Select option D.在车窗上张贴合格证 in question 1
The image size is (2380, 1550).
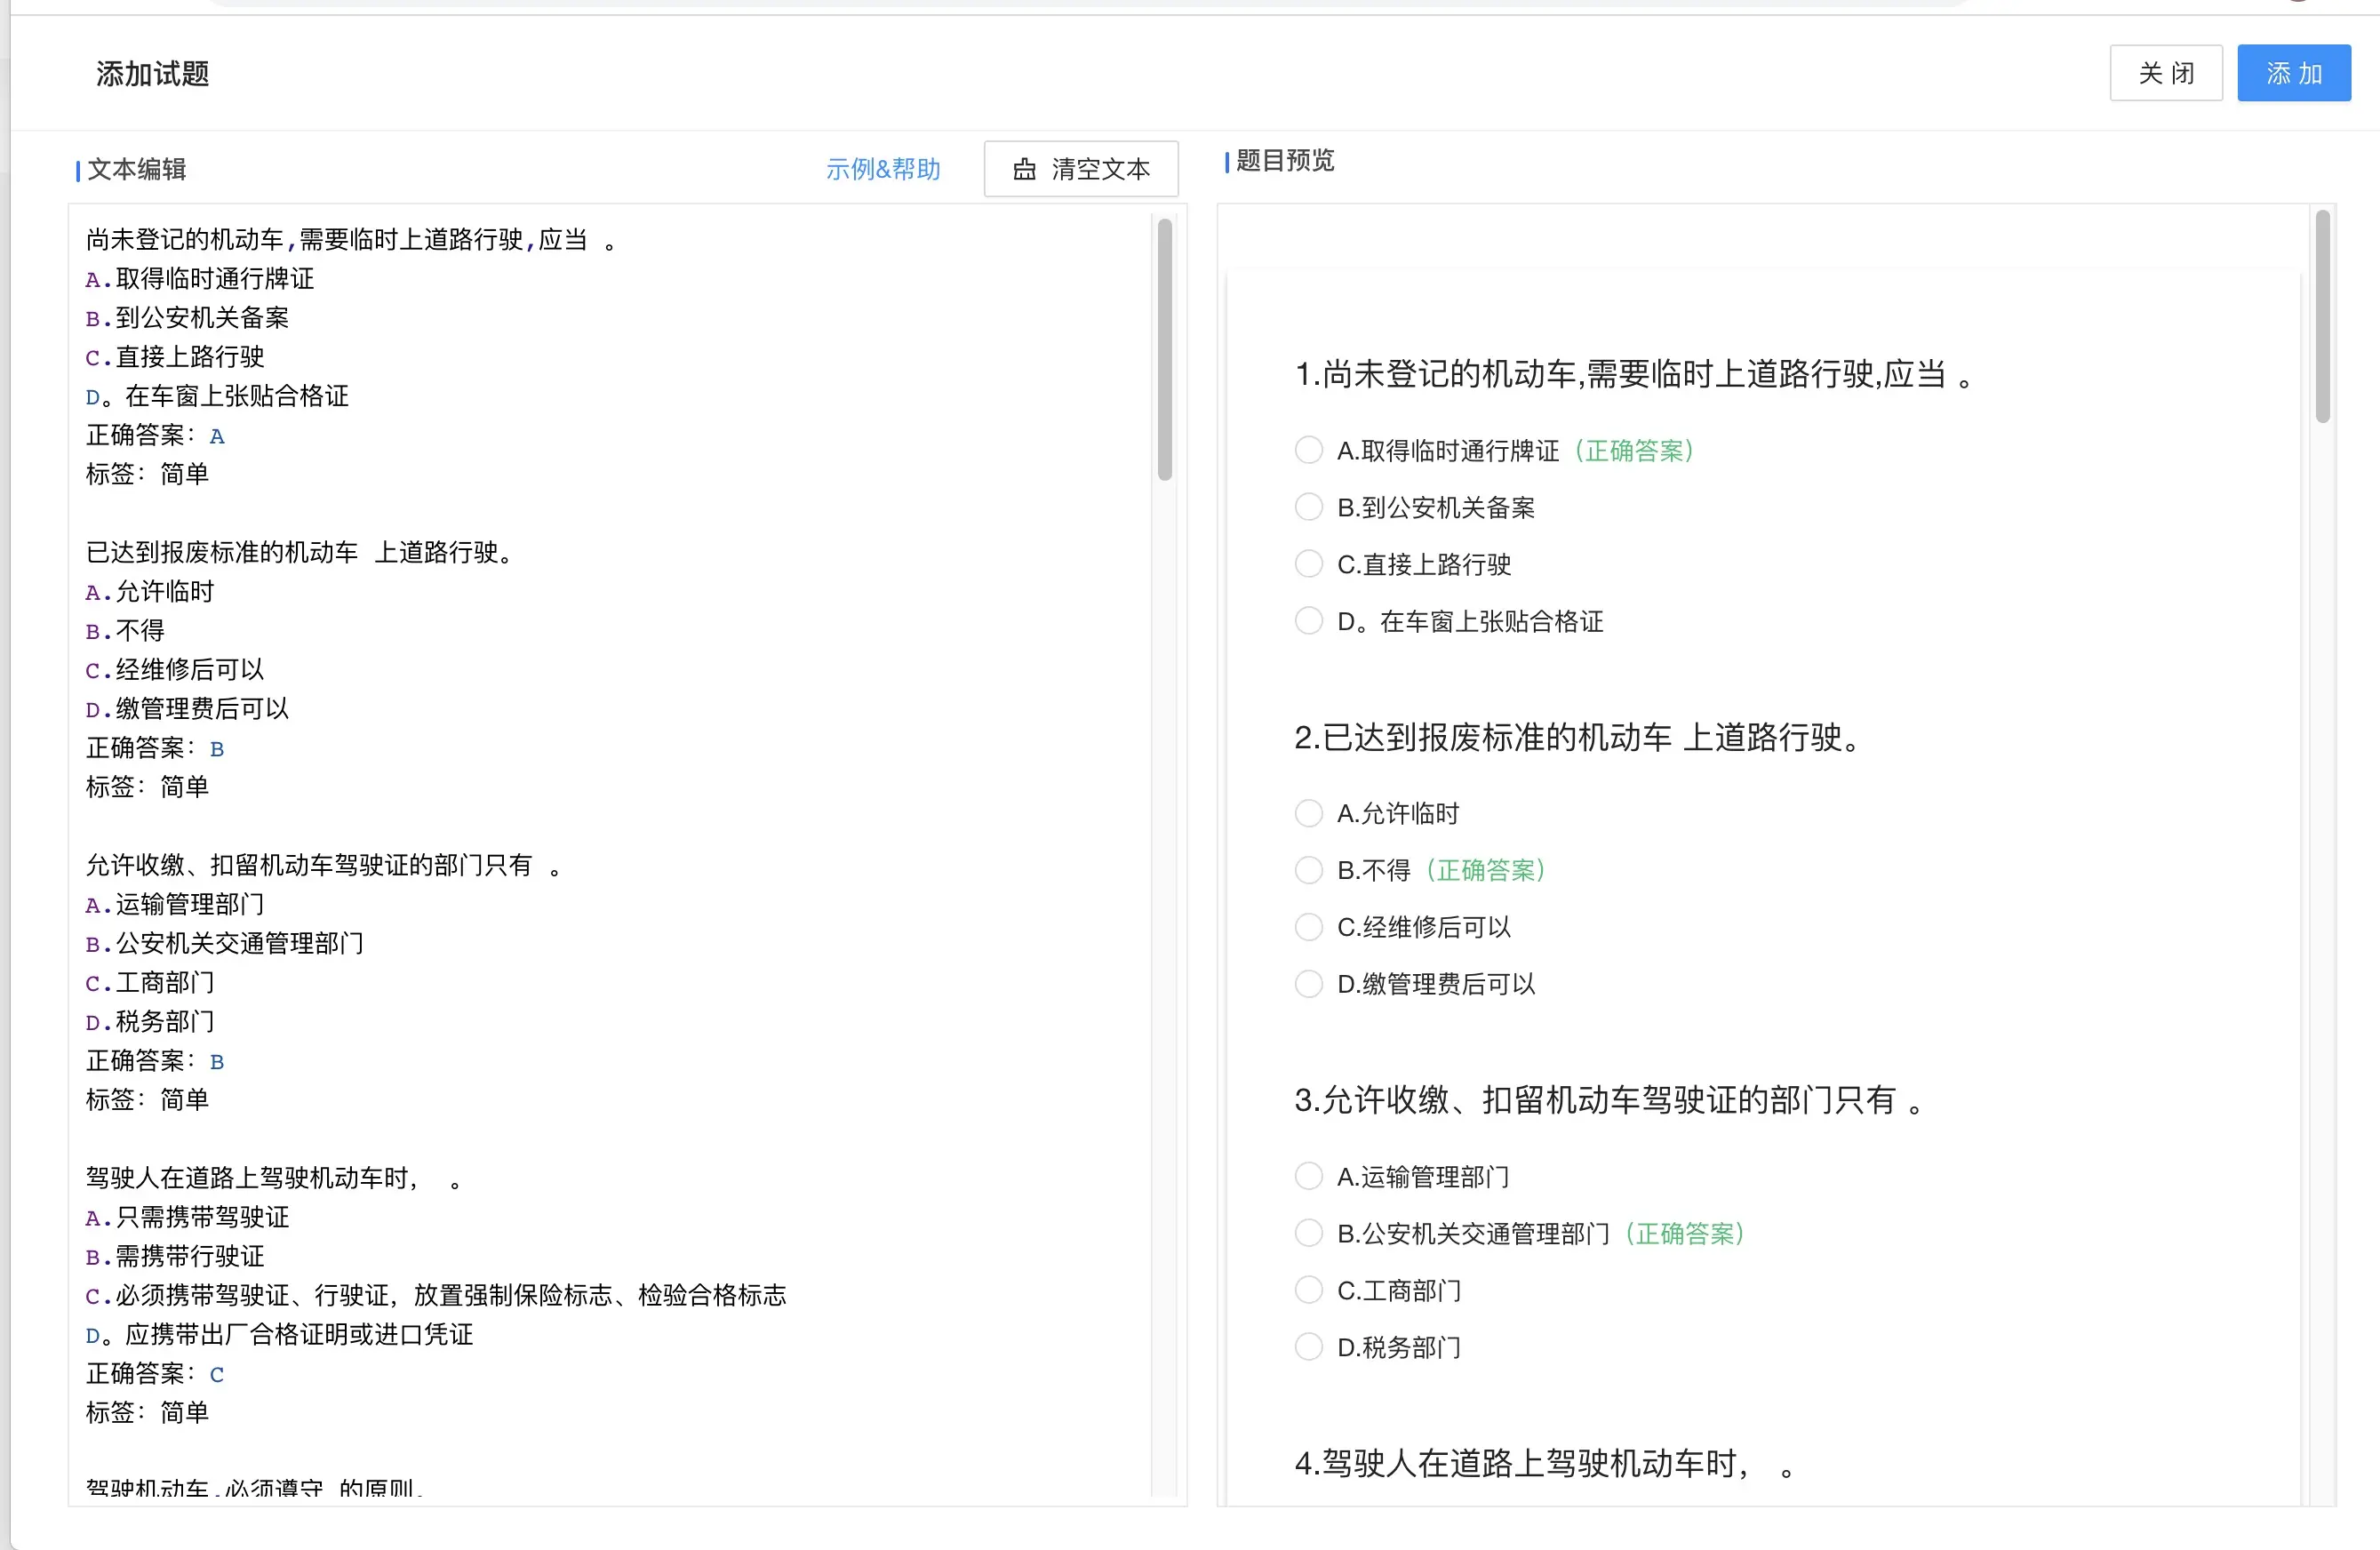coord(1308,620)
